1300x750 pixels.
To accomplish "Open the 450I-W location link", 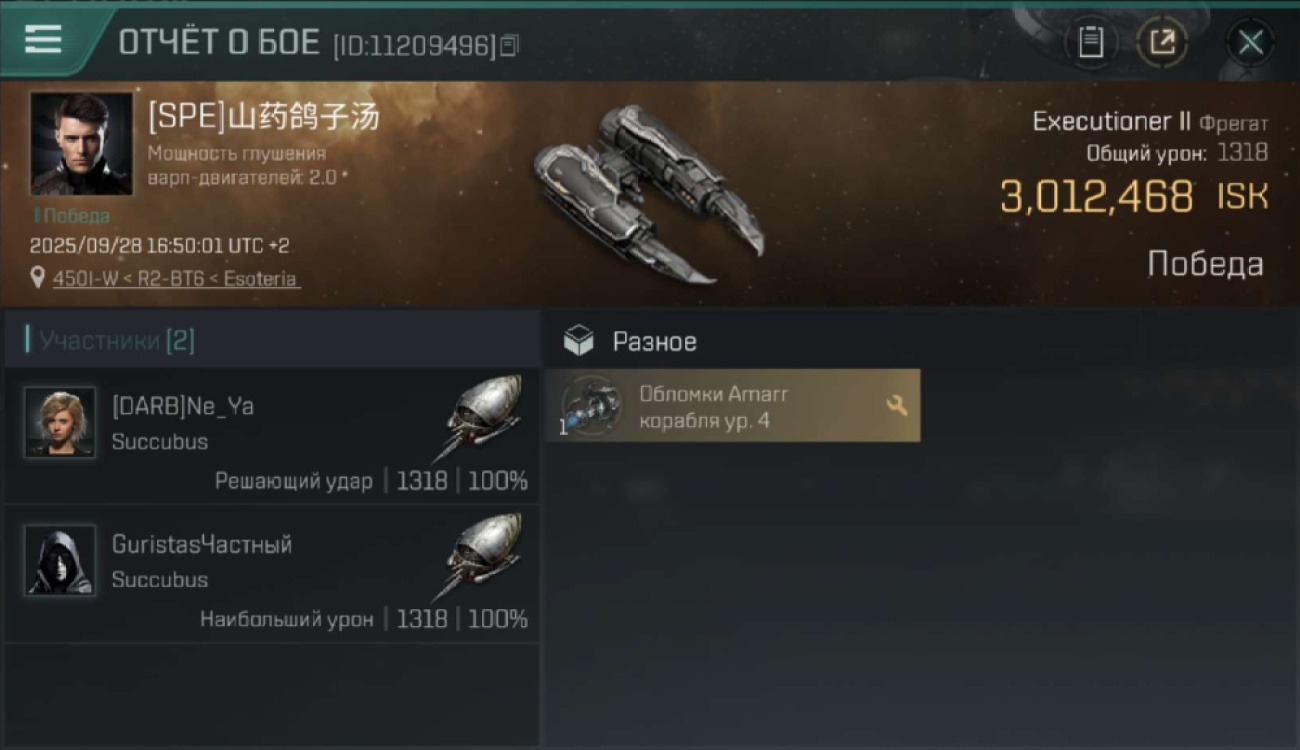I will point(175,279).
